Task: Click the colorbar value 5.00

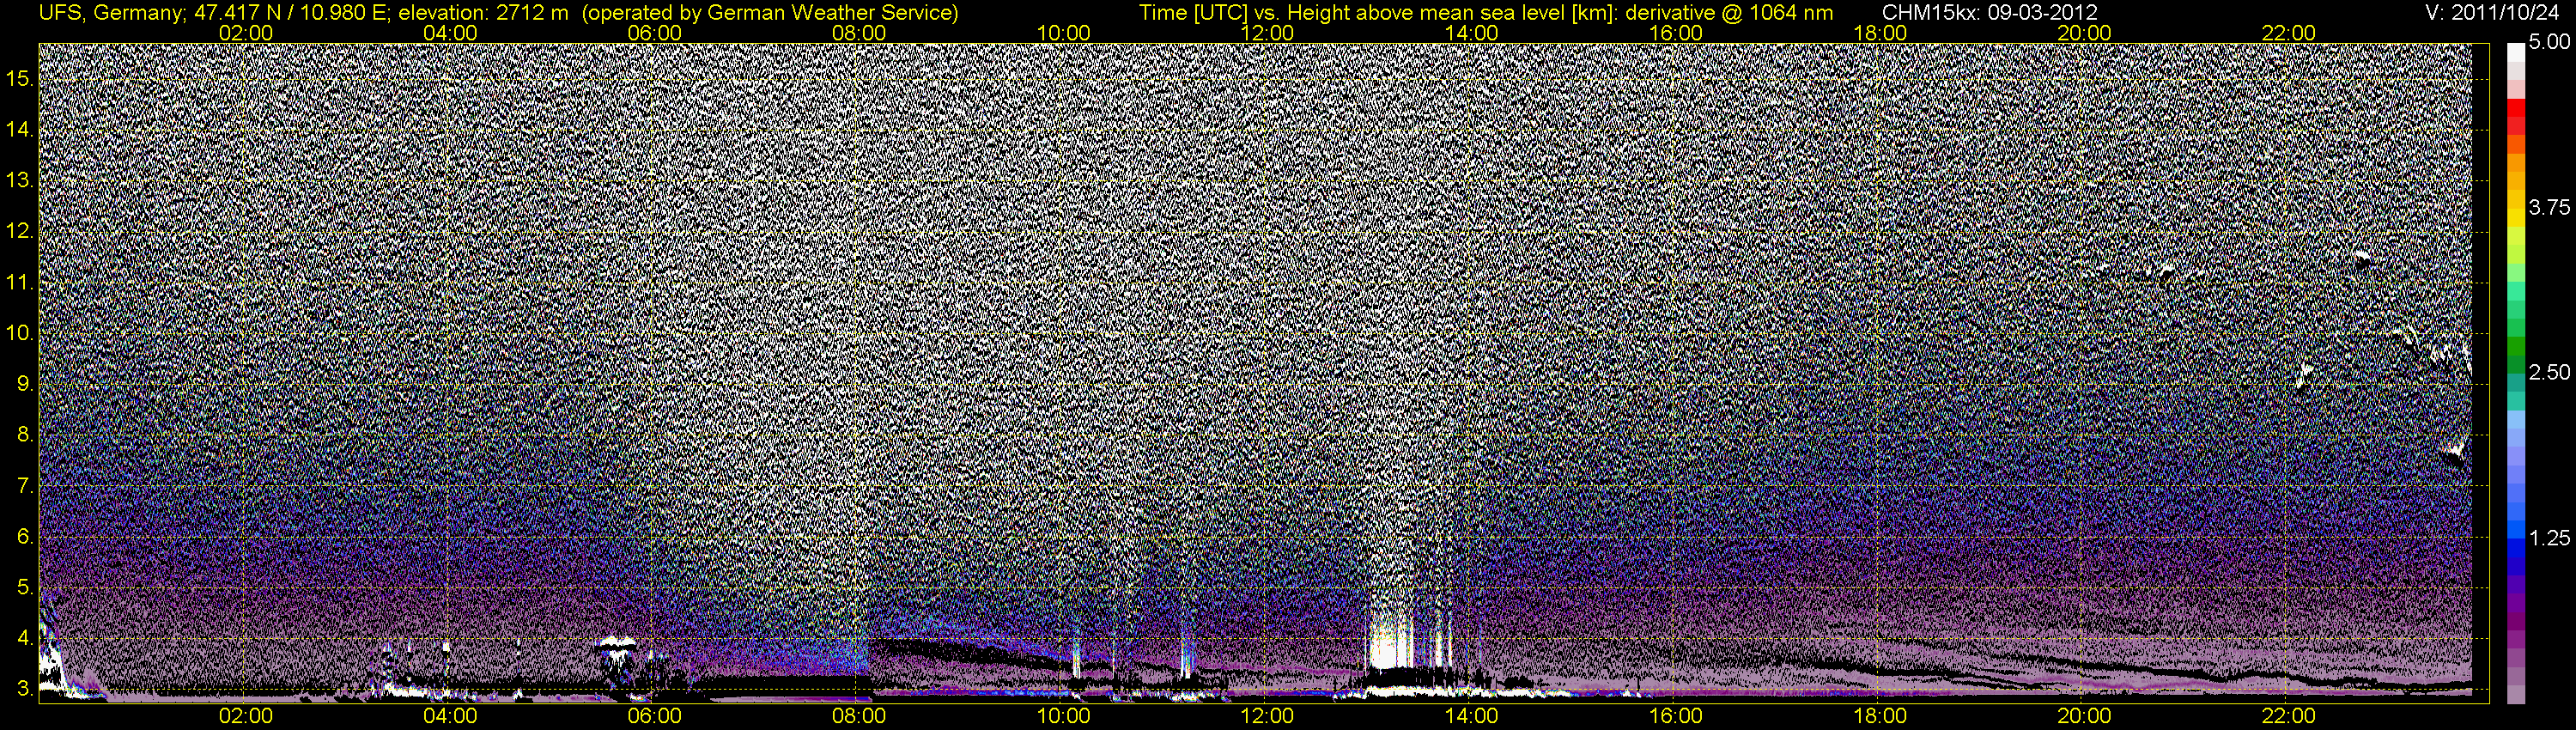Action: click(x=2550, y=42)
